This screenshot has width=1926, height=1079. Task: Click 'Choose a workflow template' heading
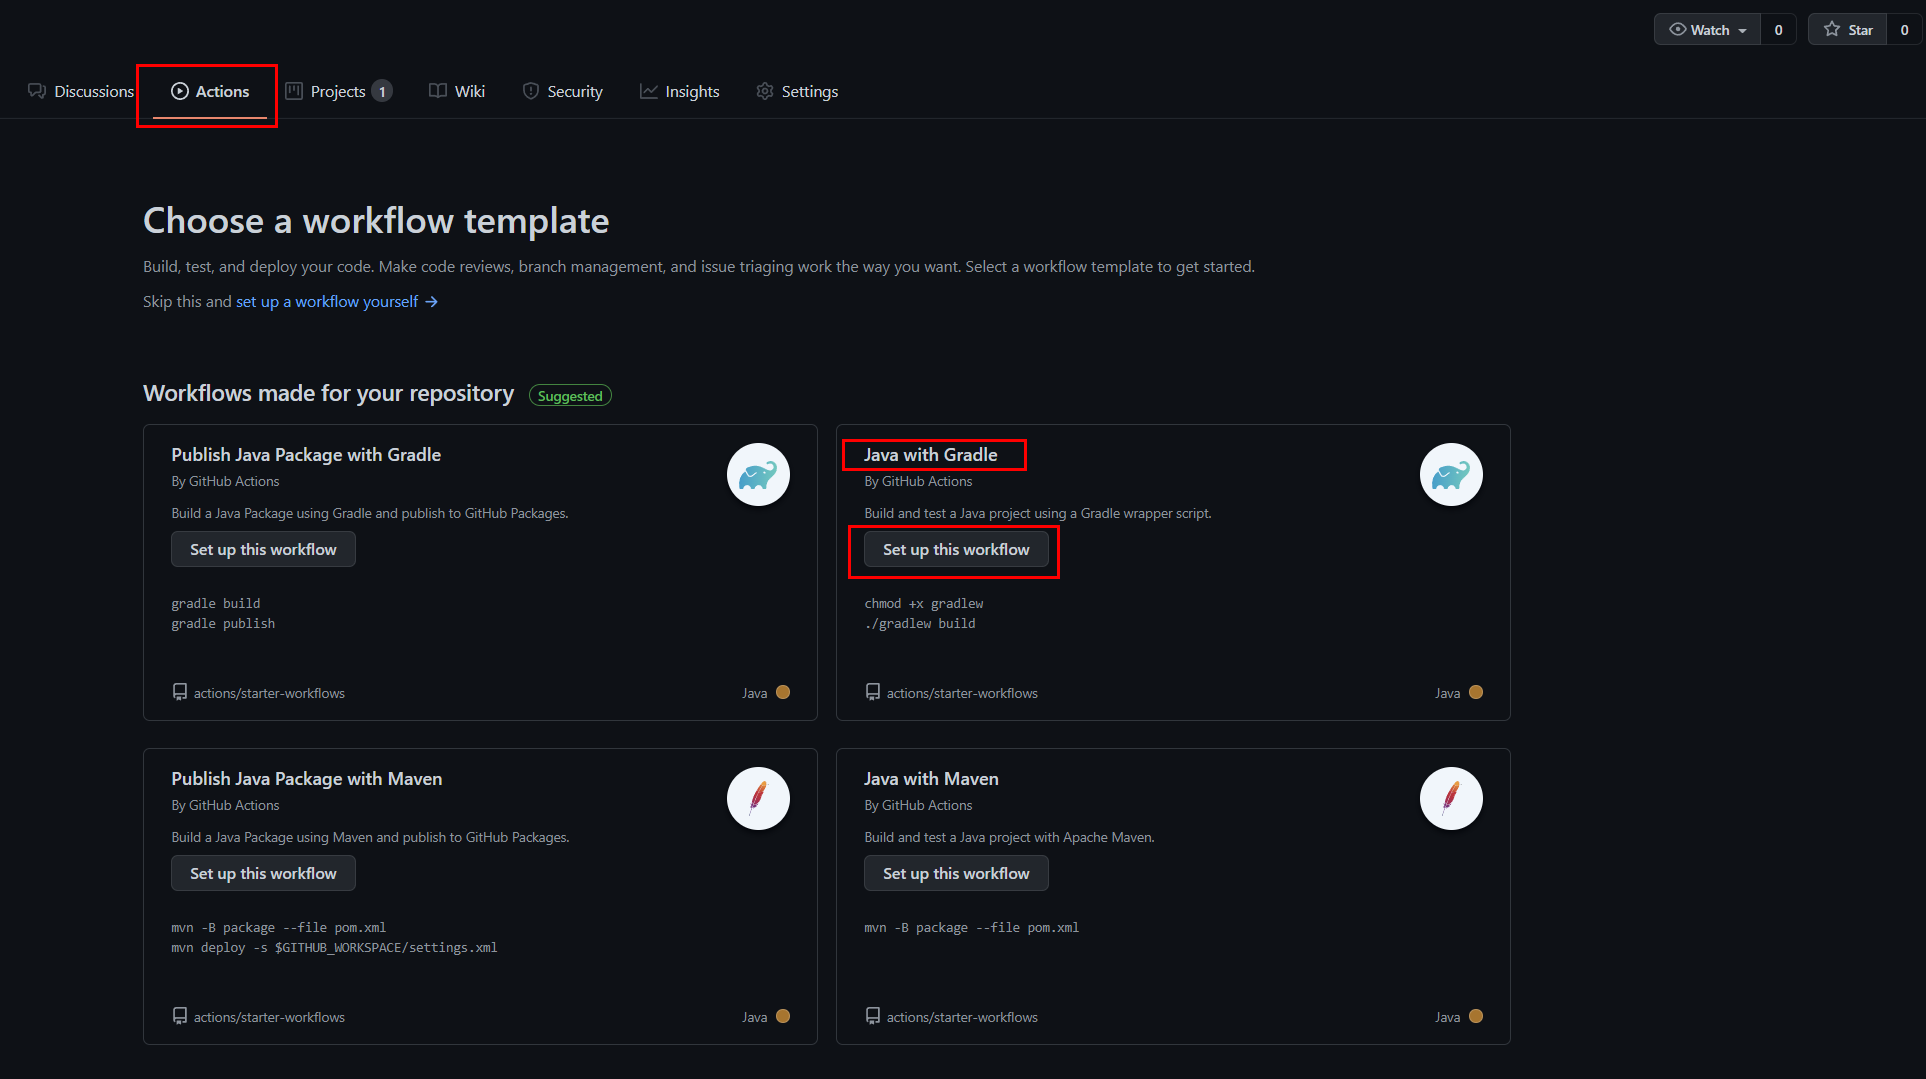coord(376,221)
